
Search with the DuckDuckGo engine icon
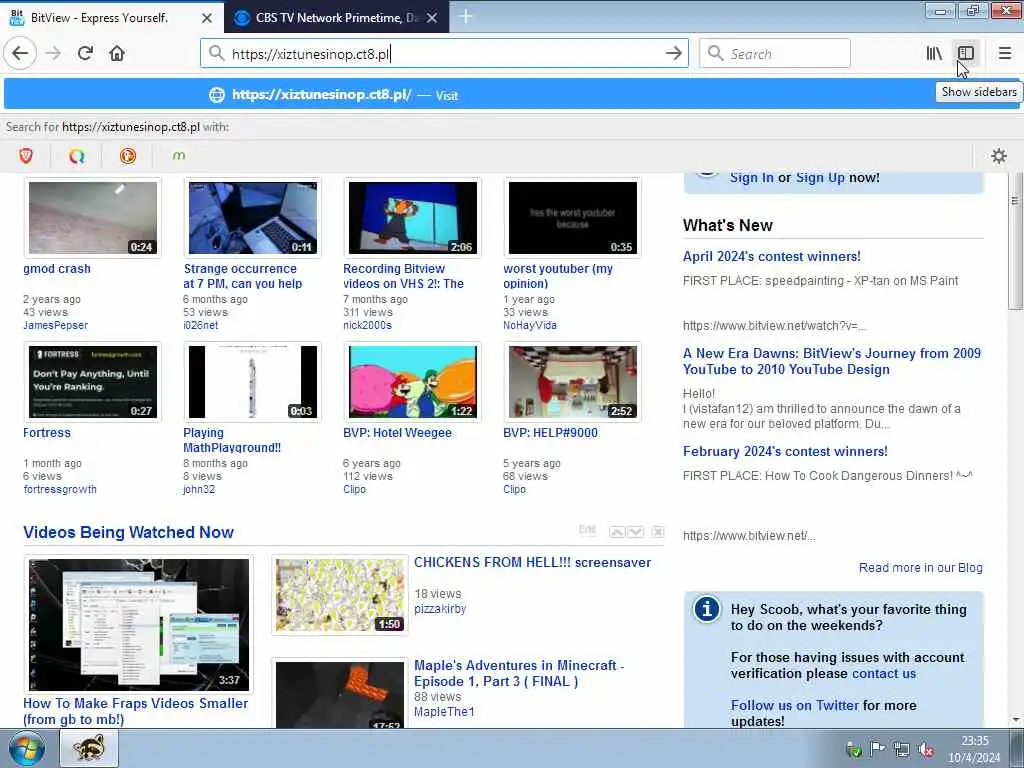pyautogui.click(x=128, y=155)
